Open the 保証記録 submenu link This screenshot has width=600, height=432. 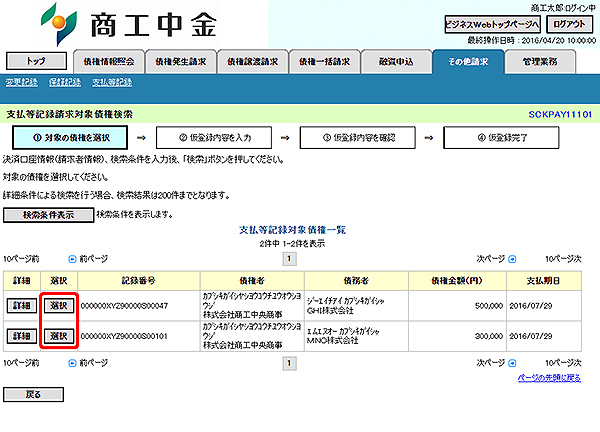pos(65,82)
